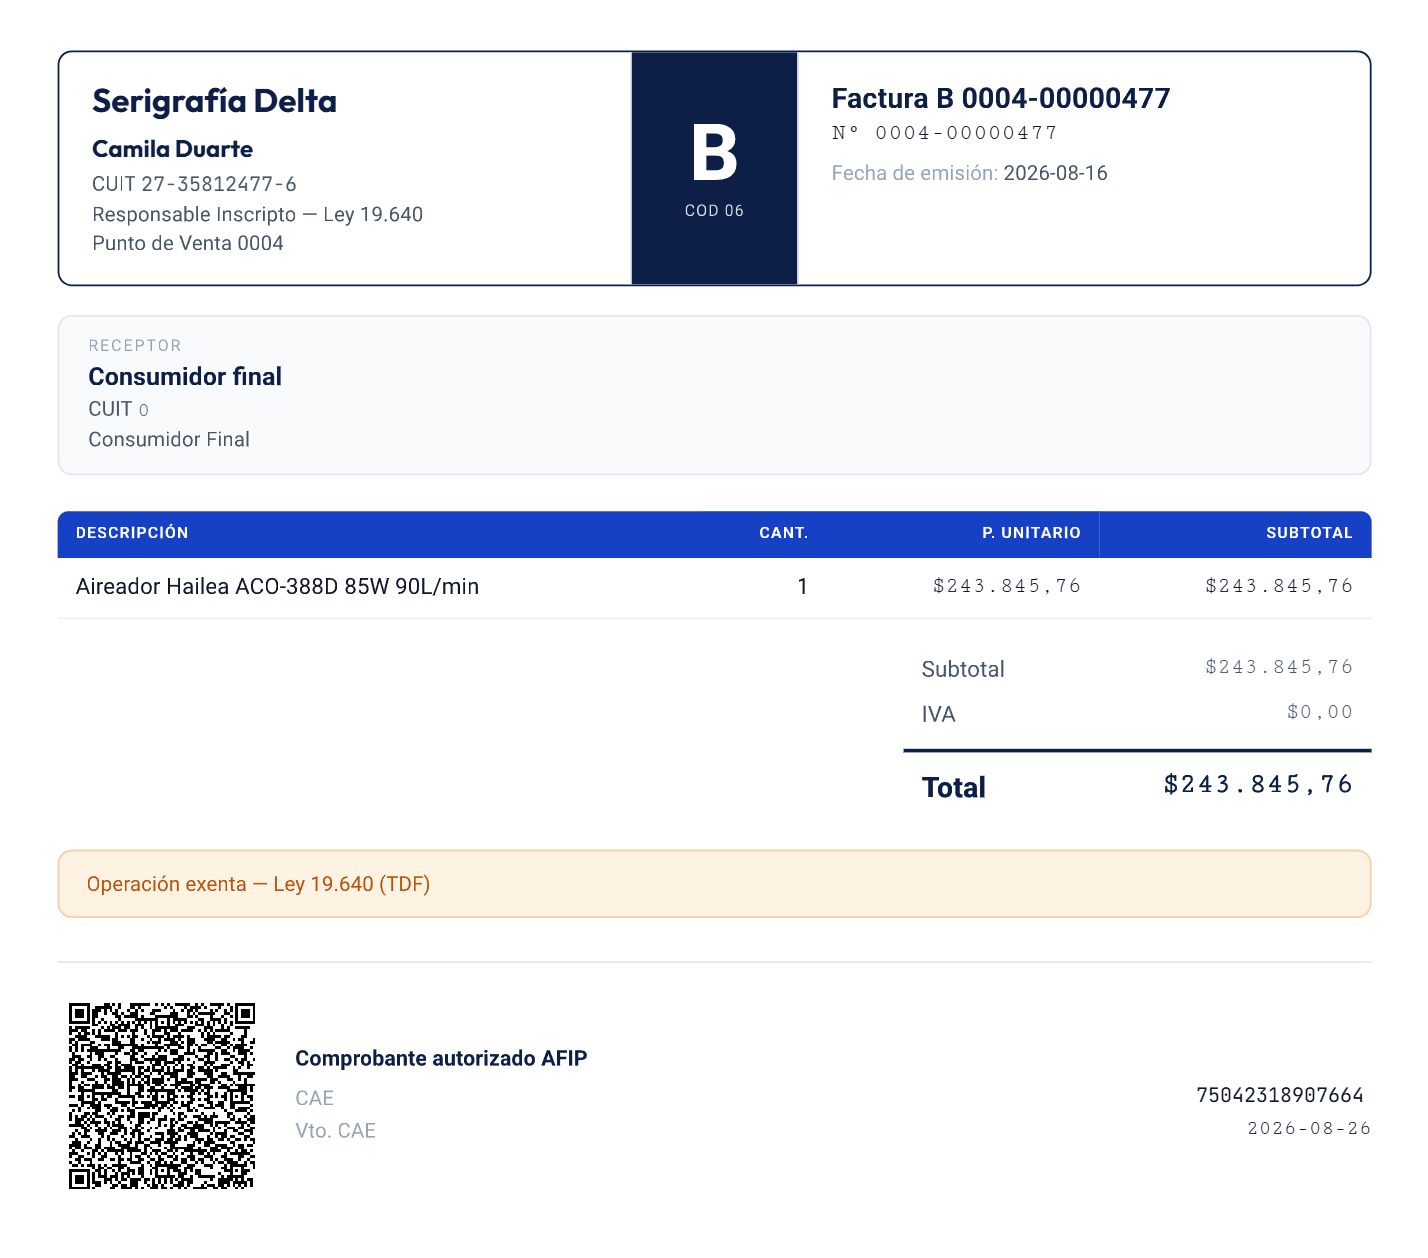
Task: Click the large B invoice type box
Action: point(714,168)
